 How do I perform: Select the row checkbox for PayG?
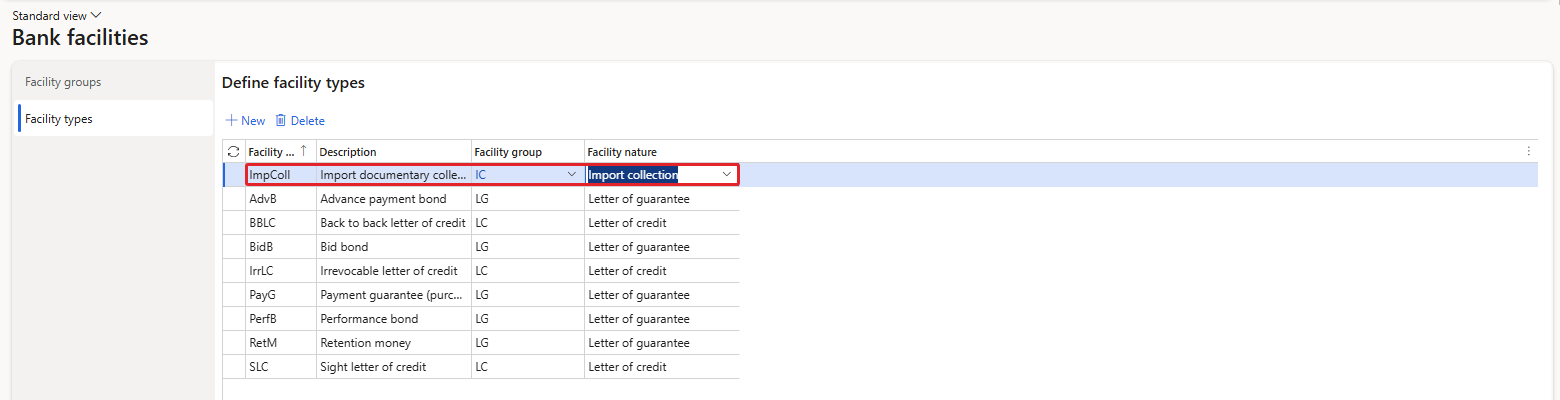(233, 295)
